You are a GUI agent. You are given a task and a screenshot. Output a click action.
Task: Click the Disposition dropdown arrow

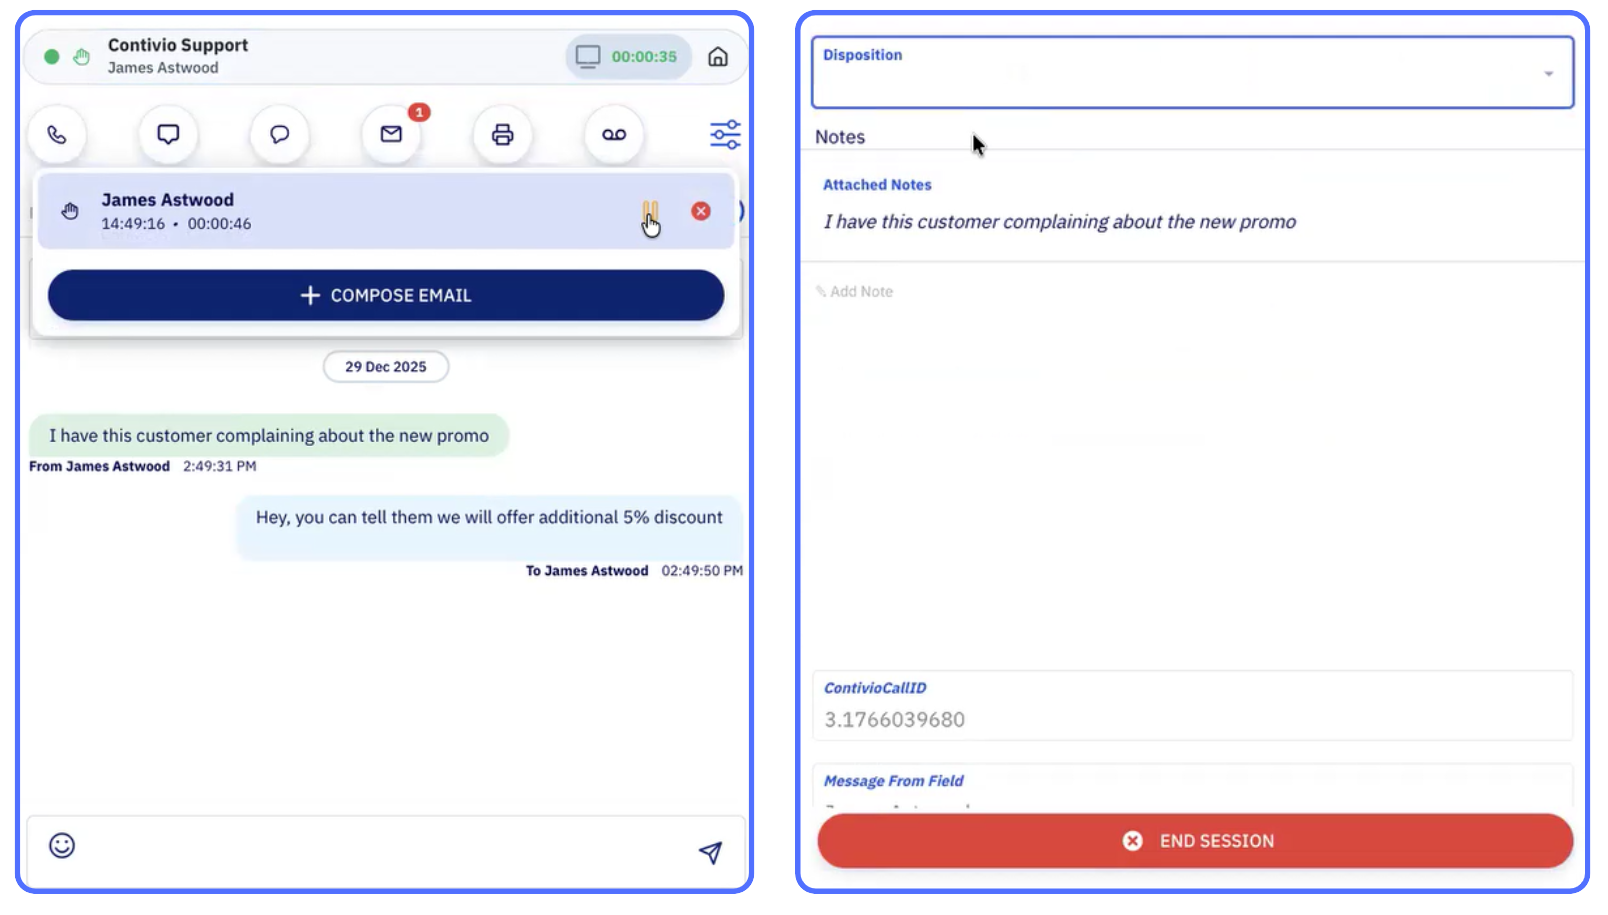point(1548,74)
